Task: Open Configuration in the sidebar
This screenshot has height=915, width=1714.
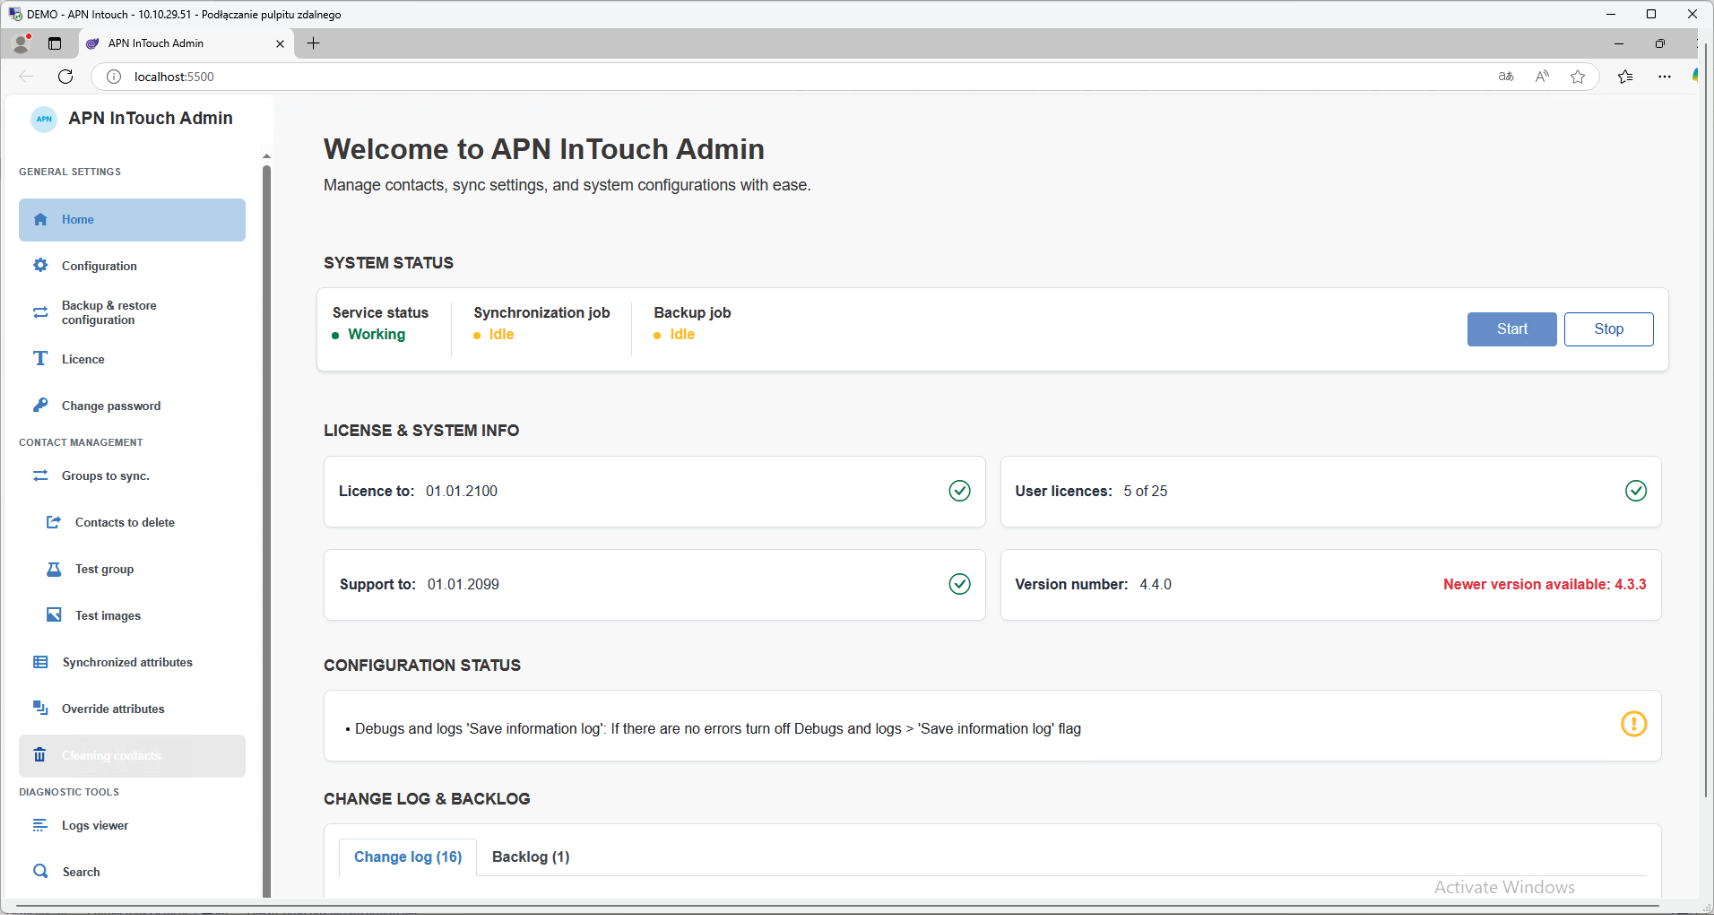Action: tap(132, 266)
